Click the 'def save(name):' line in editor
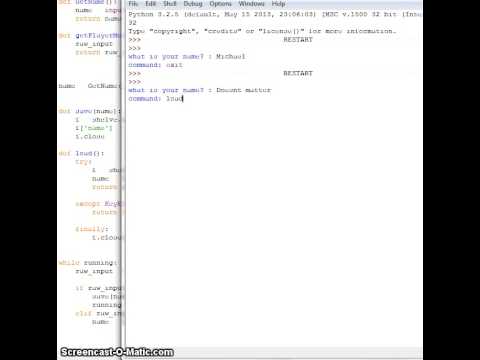Screen dimensions: 480x360 click(89, 111)
